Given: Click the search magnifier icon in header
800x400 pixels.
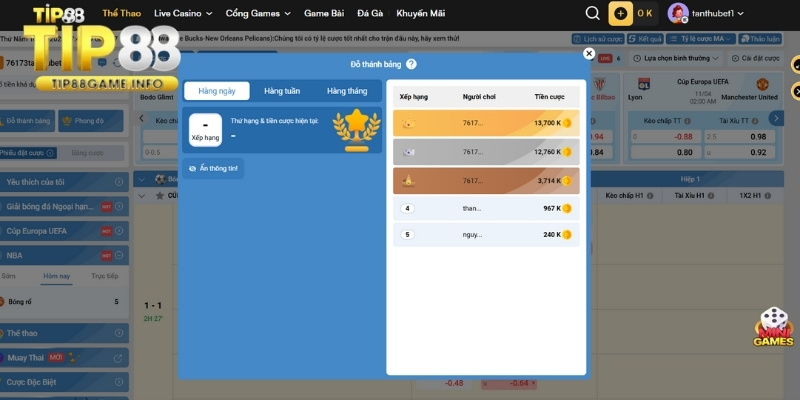Looking at the screenshot, I should pyautogui.click(x=593, y=13).
